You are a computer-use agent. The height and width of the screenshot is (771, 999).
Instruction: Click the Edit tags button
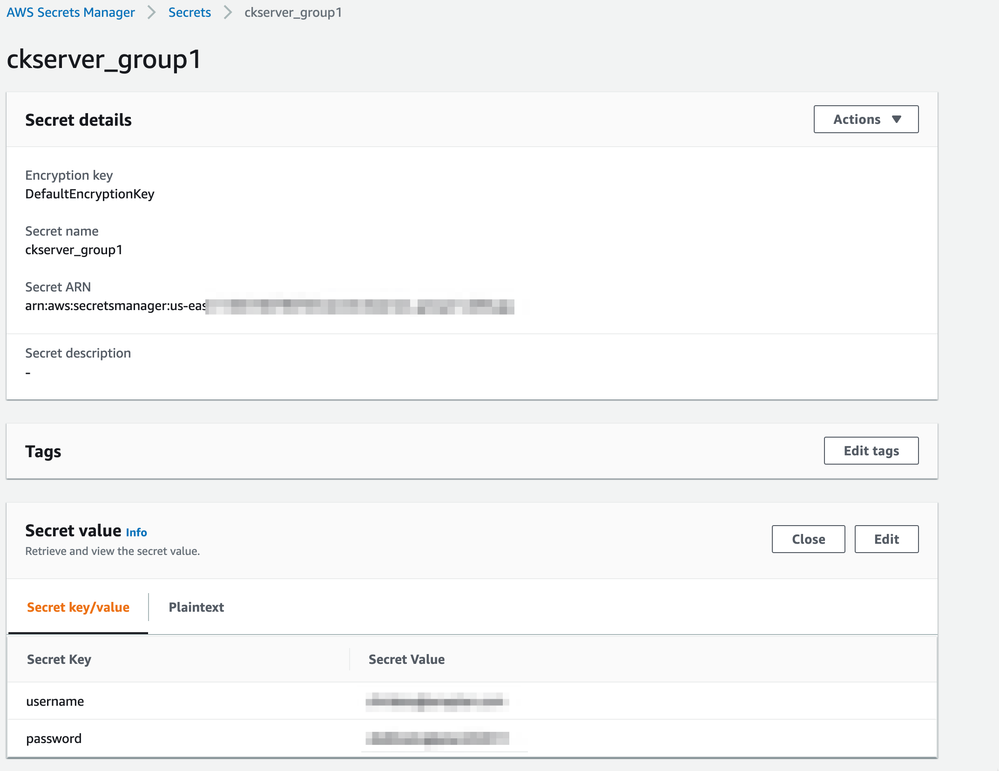point(871,450)
